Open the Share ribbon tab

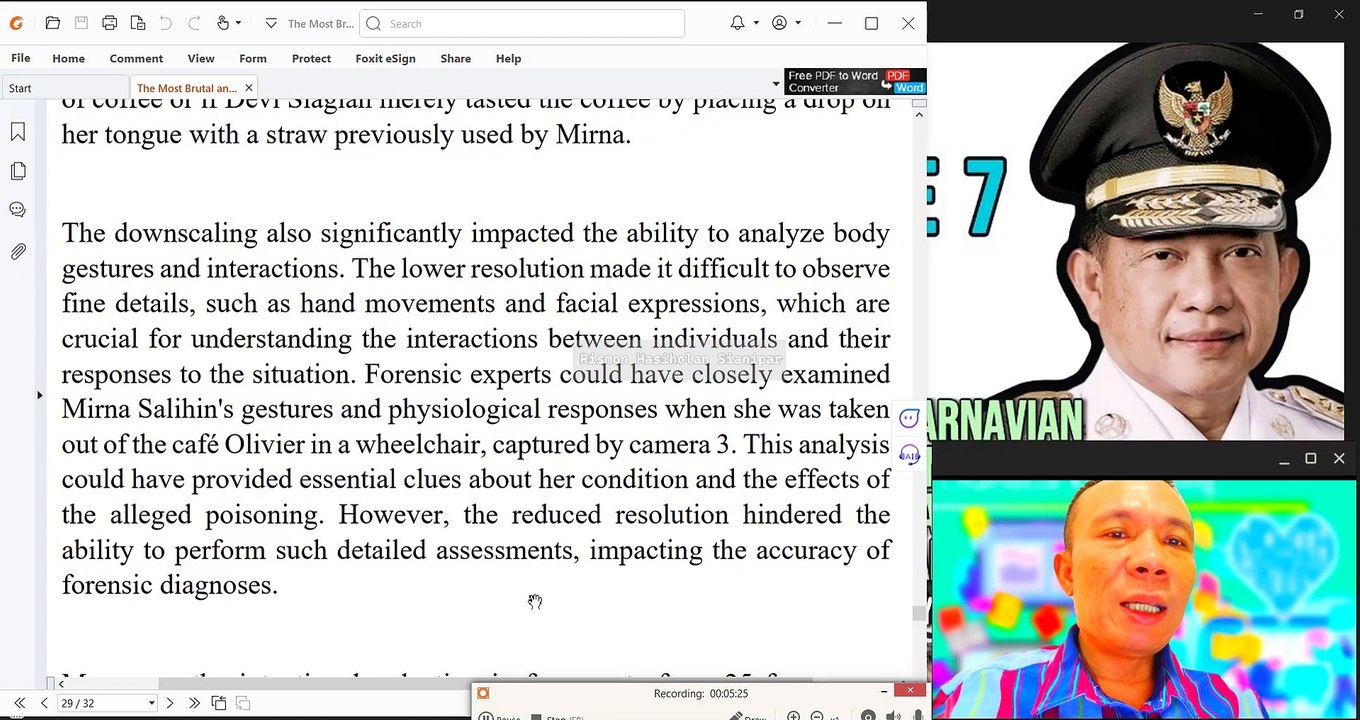click(455, 58)
